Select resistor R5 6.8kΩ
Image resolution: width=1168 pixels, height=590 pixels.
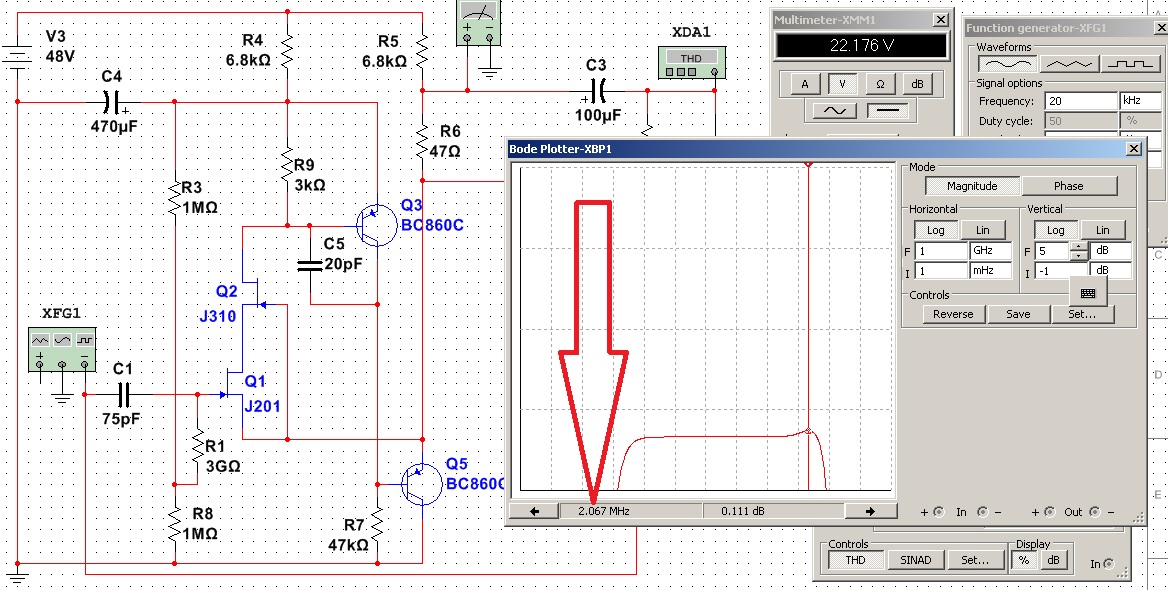click(x=422, y=51)
